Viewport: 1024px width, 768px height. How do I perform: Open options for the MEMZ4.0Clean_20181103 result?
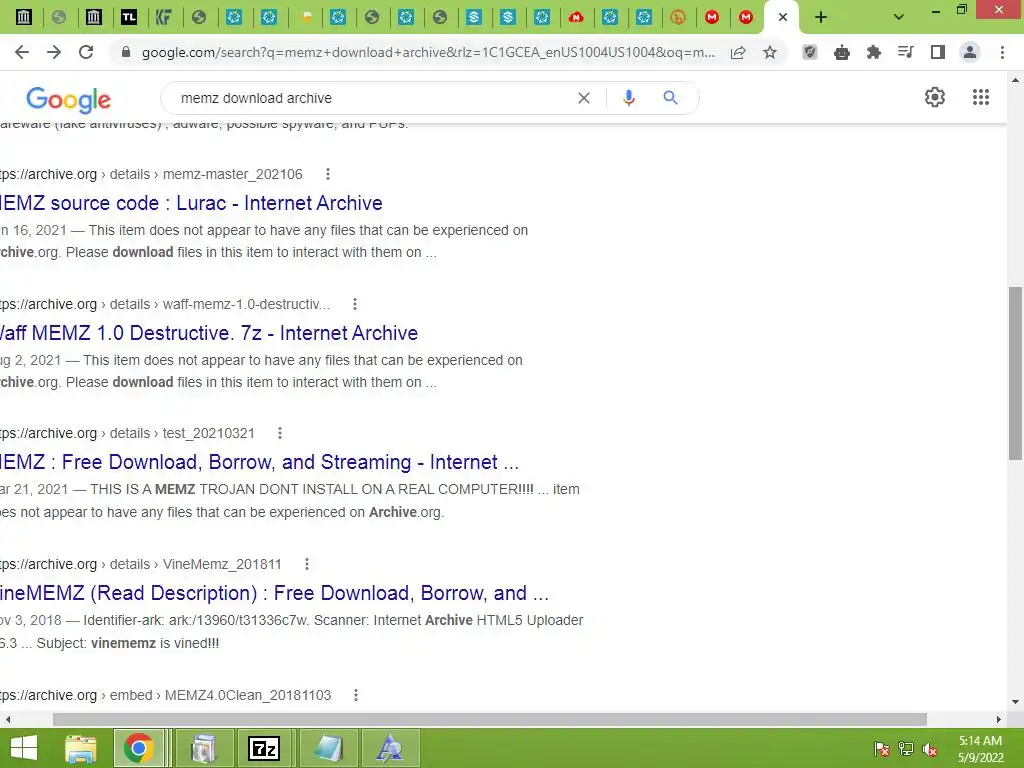coord(356,696)
